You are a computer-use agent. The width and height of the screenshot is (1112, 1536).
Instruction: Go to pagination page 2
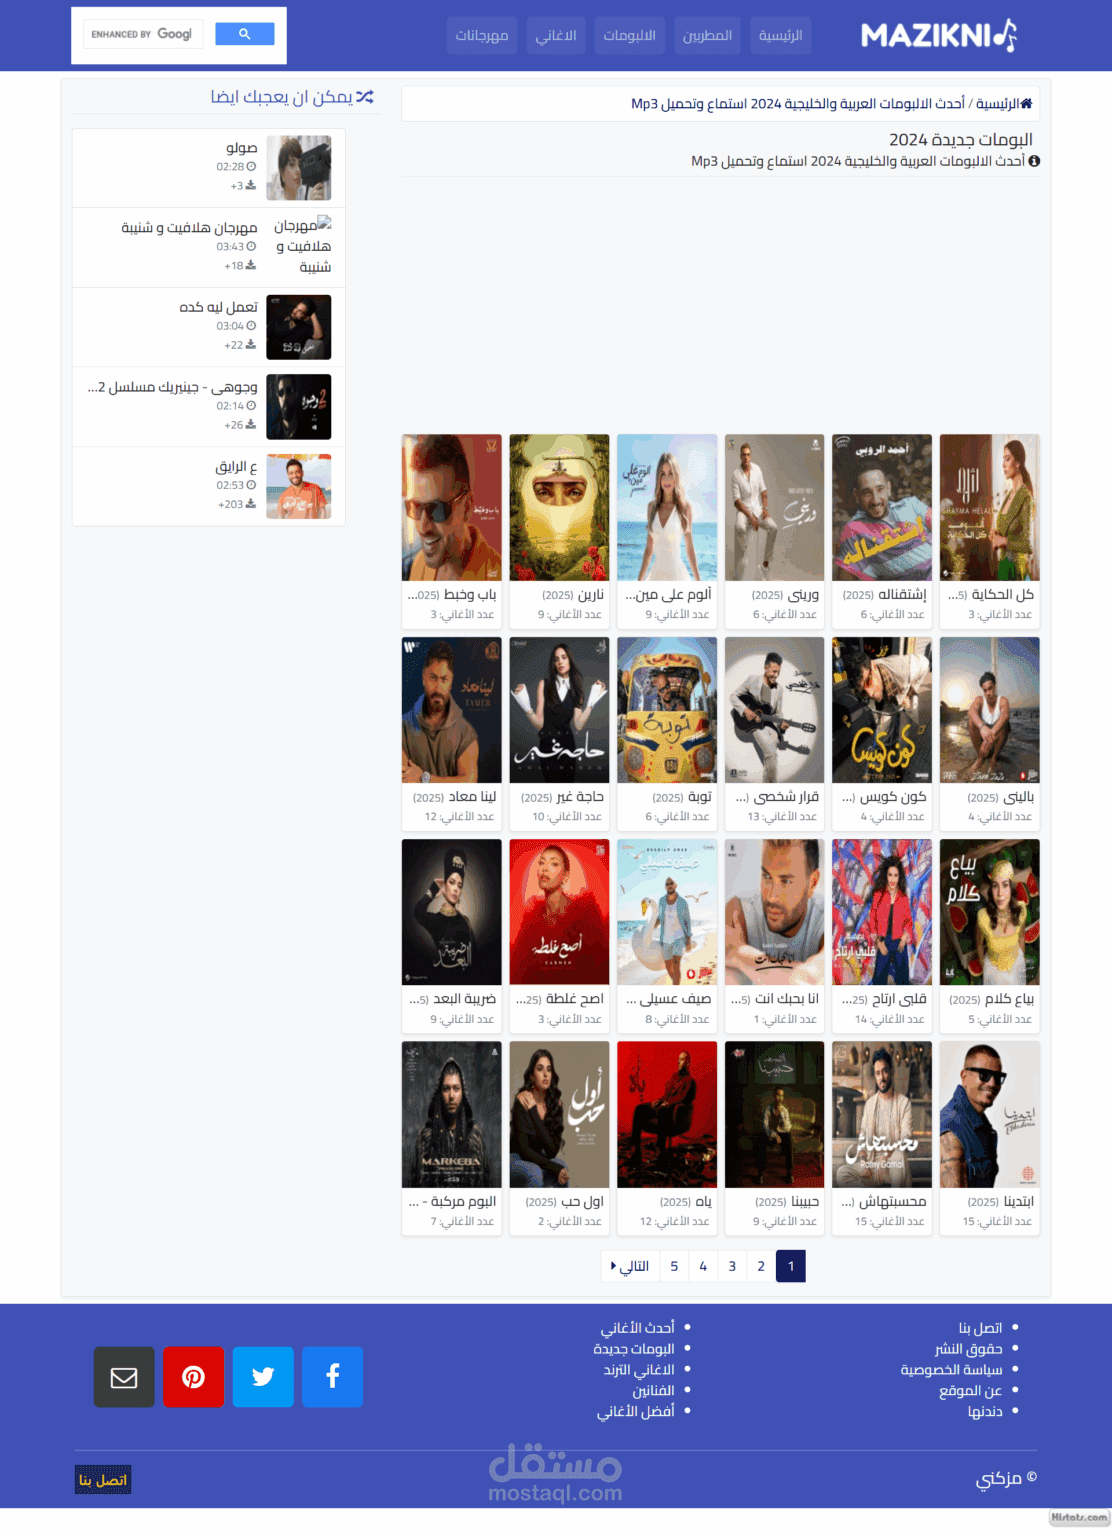click(x=761, y=1266)
